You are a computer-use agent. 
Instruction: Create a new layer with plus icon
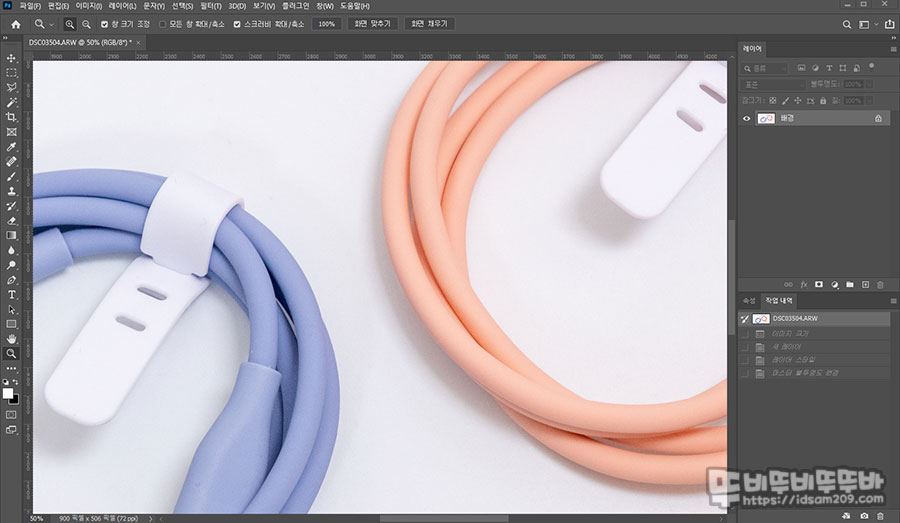(866, 285)
